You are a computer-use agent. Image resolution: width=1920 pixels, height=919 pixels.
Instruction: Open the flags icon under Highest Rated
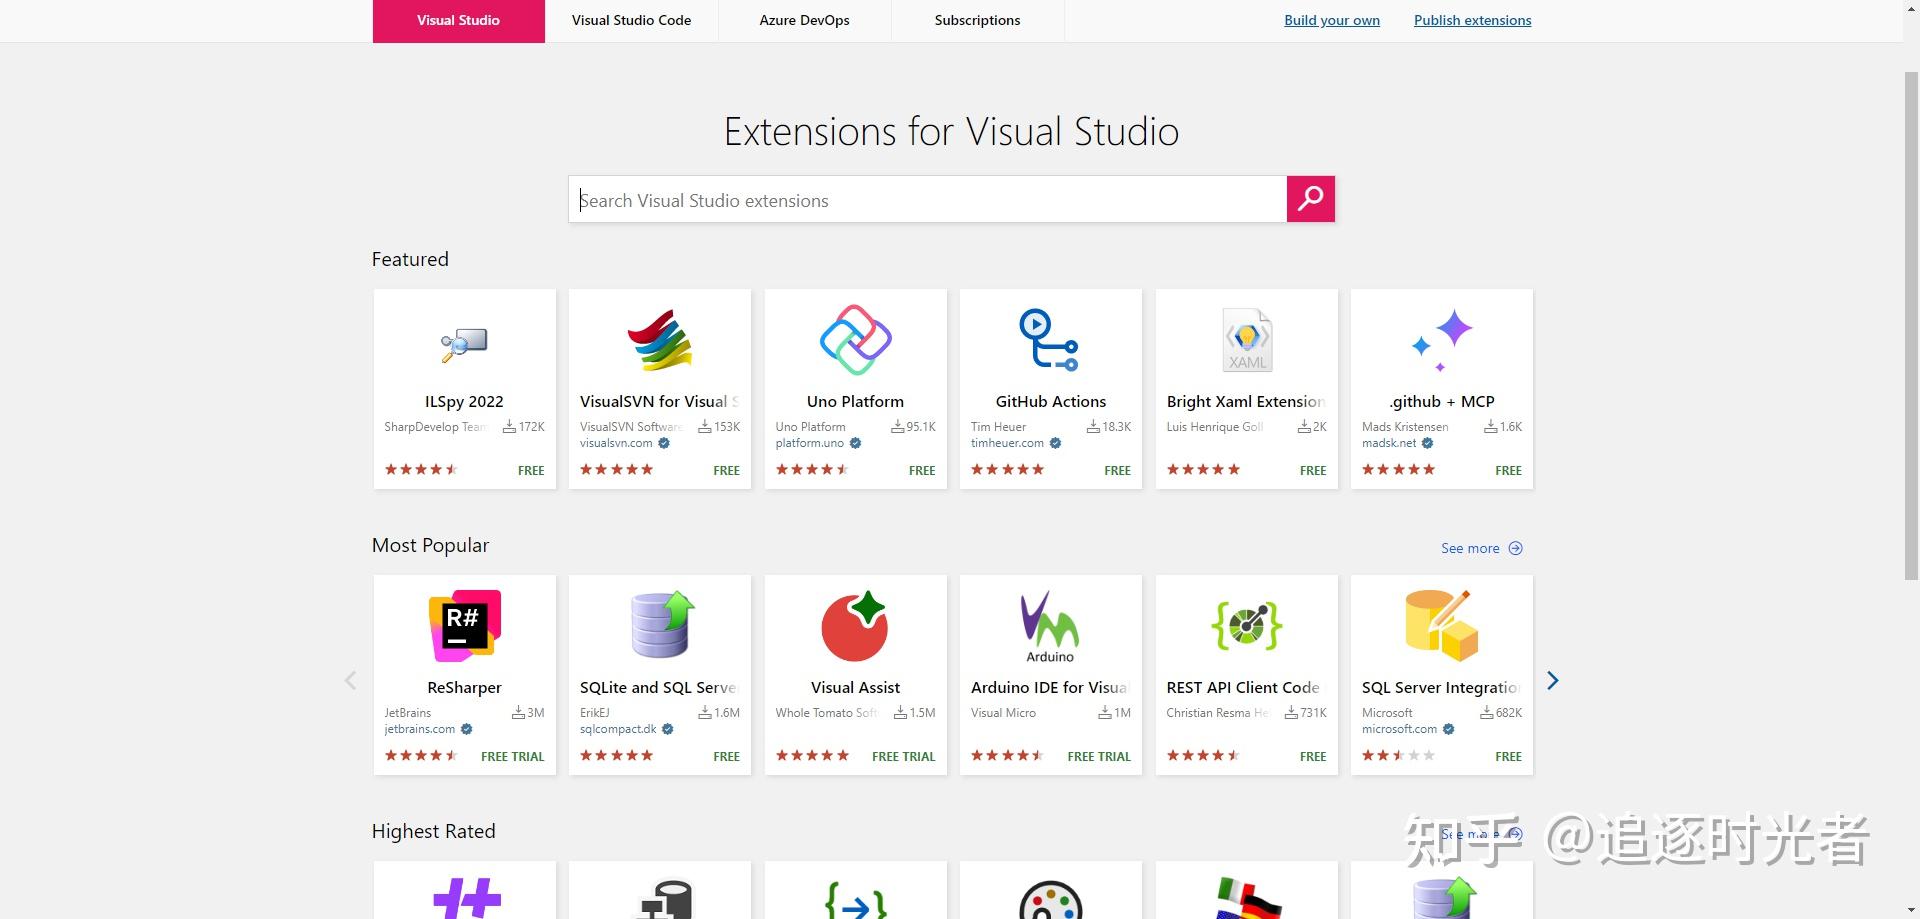coord(1248,898)
